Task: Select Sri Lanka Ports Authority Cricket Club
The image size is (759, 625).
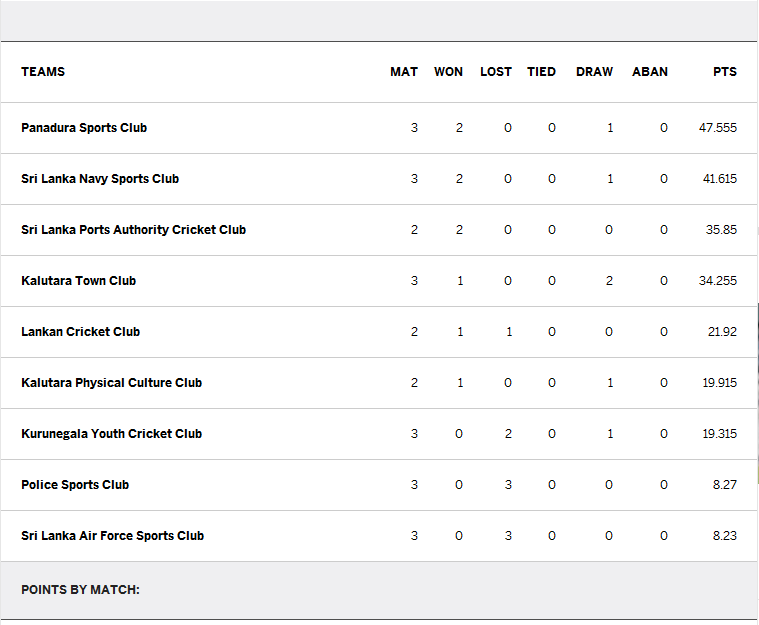Action: (134, 229)
